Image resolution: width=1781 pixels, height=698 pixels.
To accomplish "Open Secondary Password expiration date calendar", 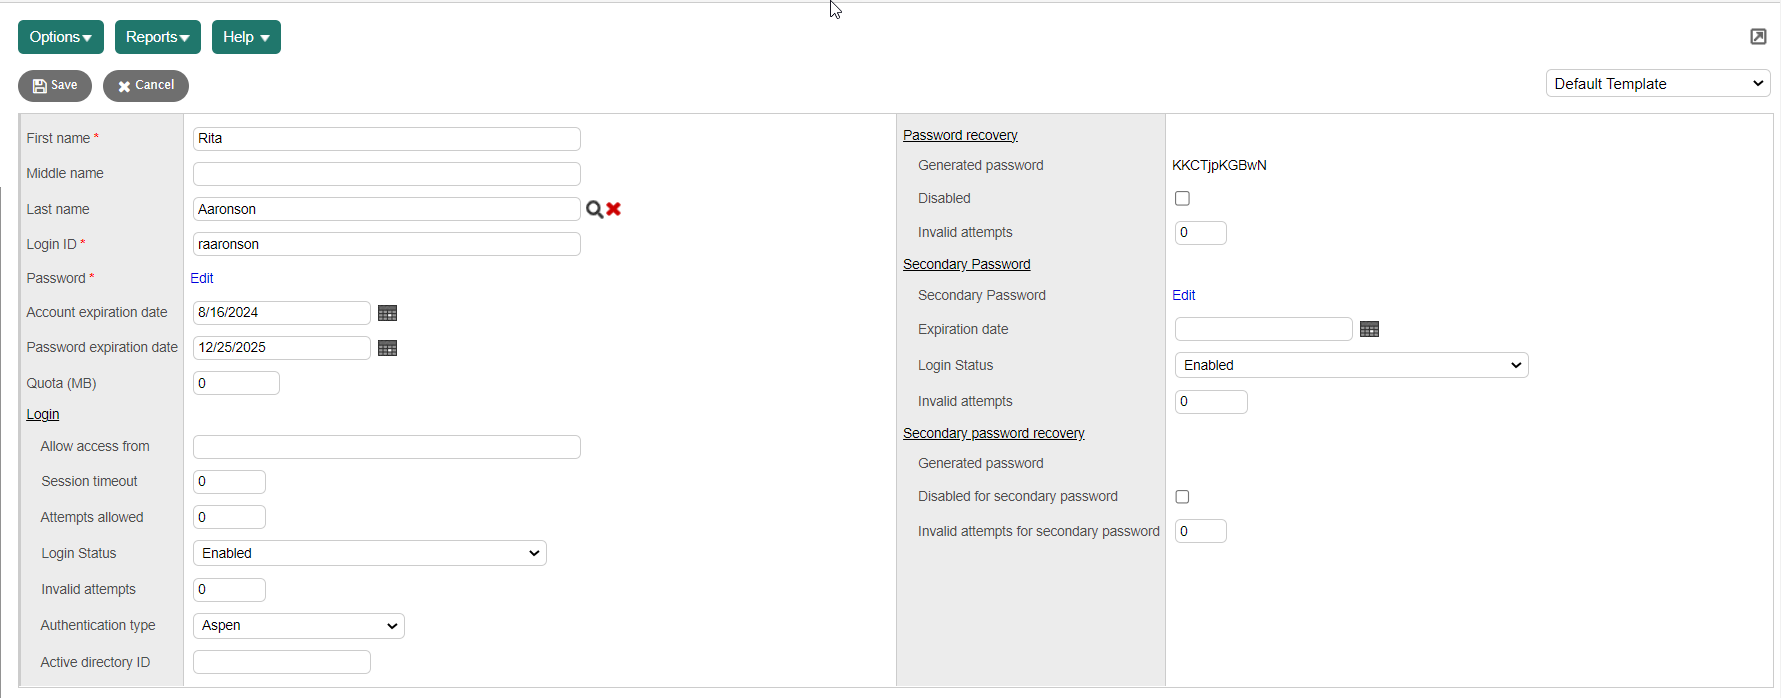I will click(x=1370, y=329).
